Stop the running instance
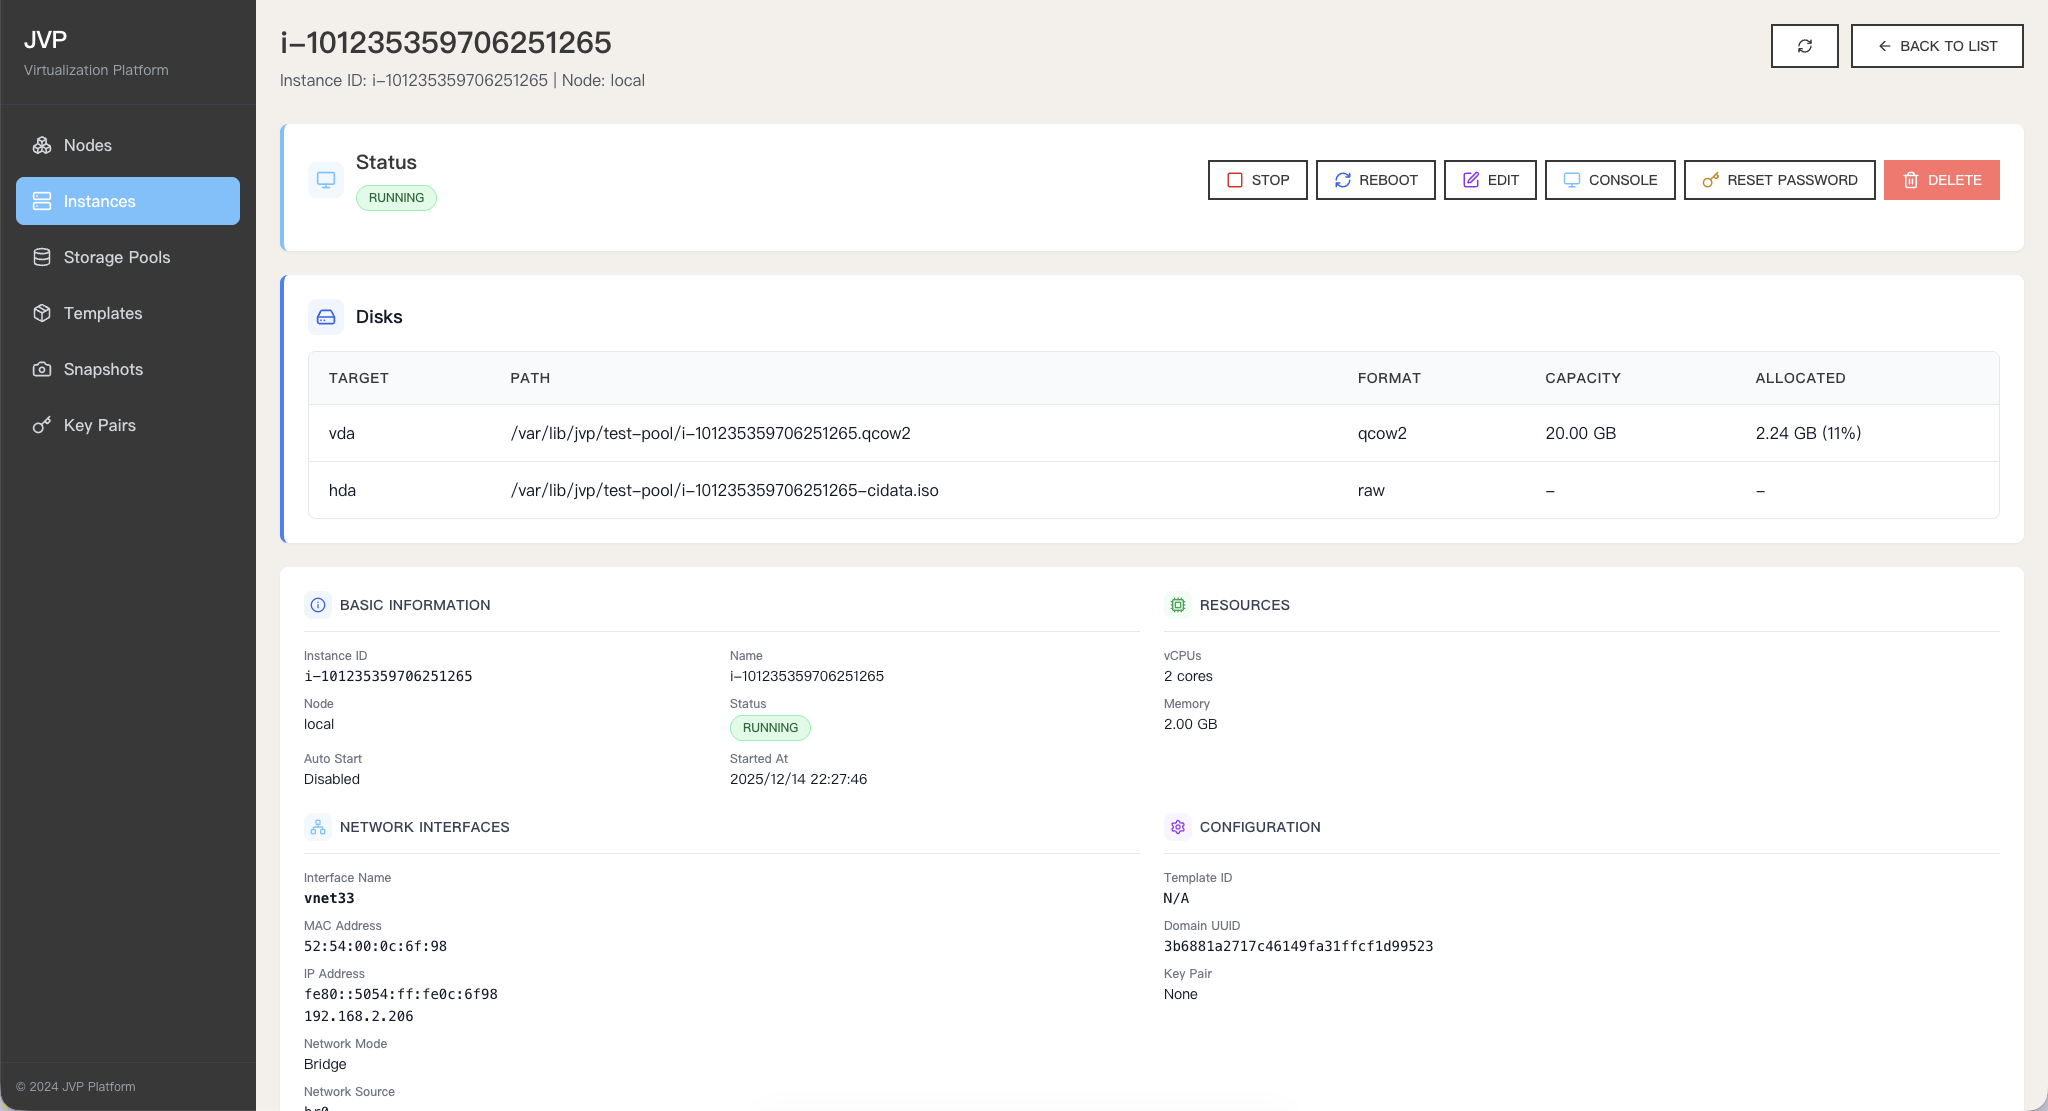 1257,180
